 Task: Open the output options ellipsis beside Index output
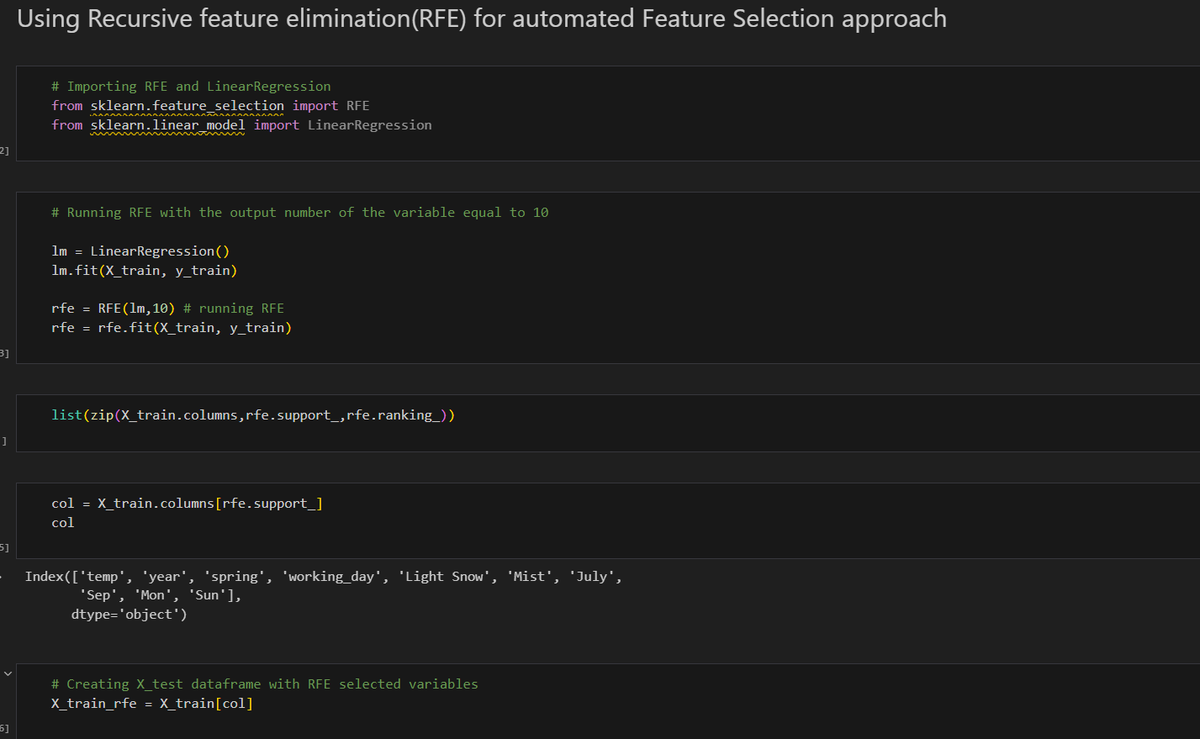coord(4,576)
